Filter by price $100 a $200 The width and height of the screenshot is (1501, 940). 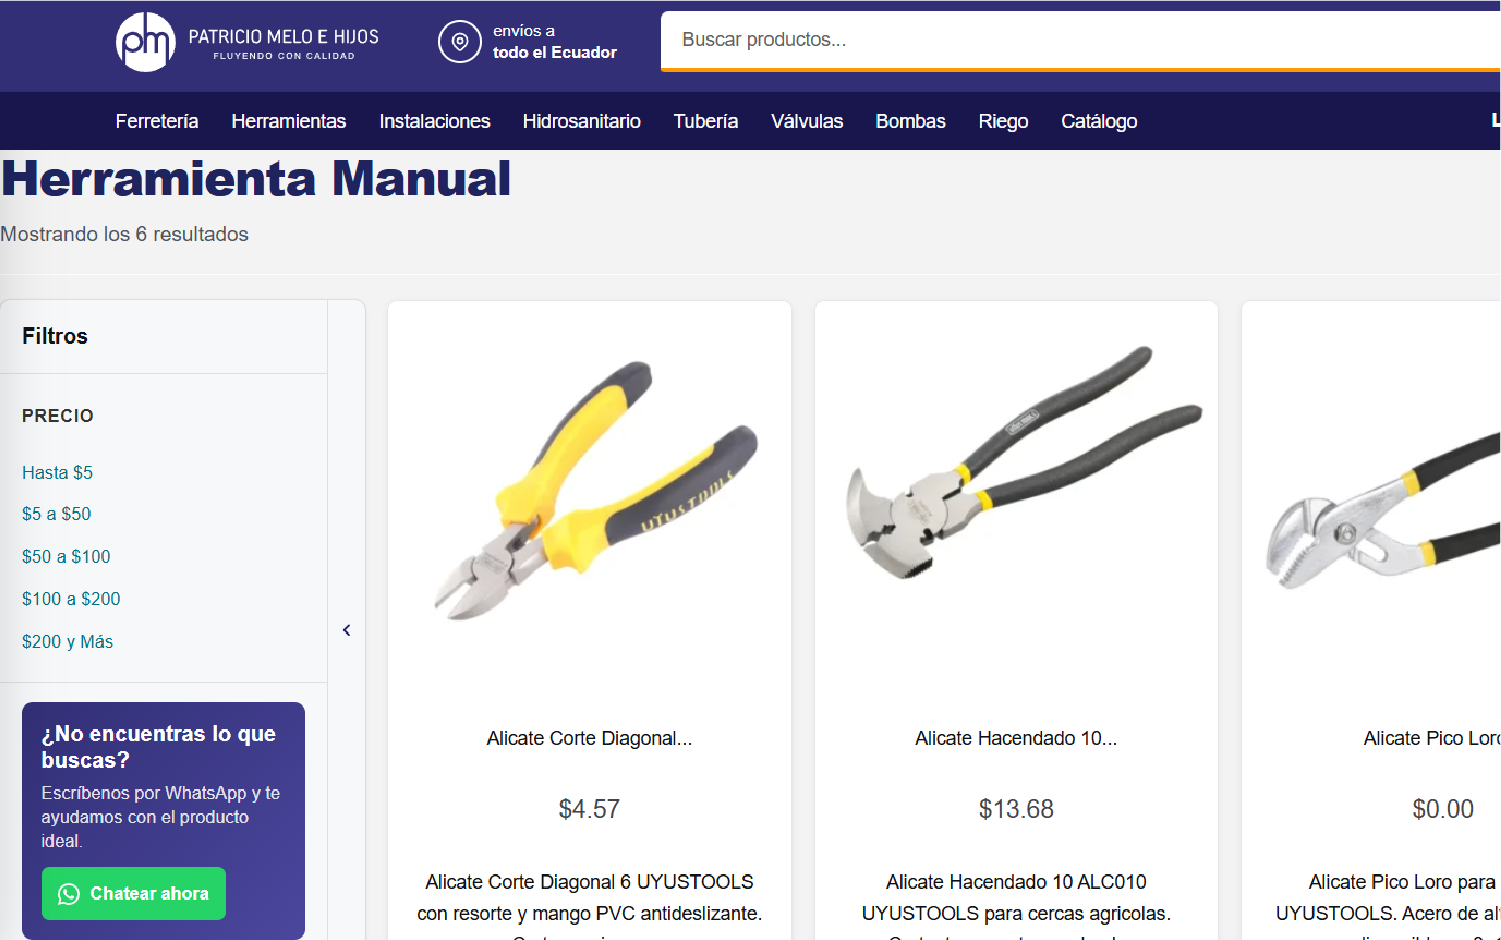tap(71, 599)
